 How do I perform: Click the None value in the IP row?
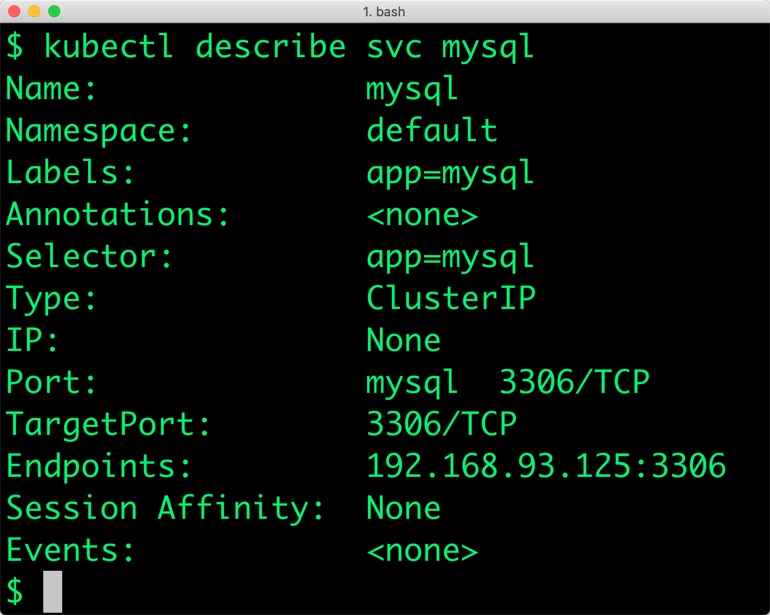pos(403,341)
